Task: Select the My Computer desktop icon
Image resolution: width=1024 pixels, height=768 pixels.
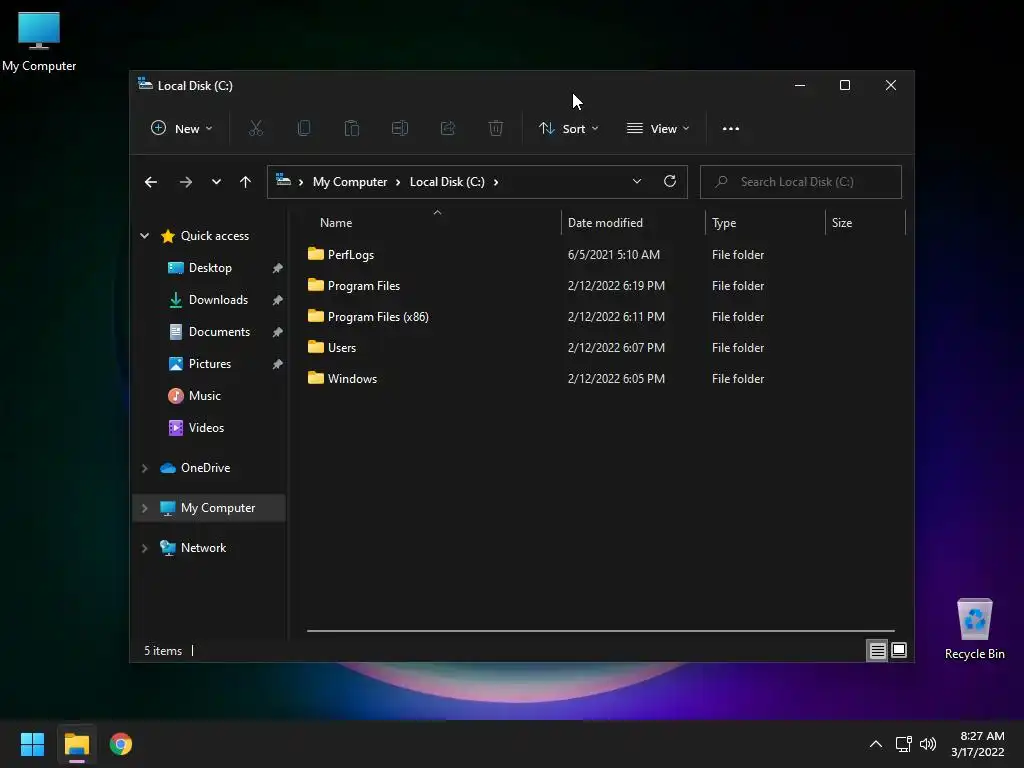Action: click(39, 40)
